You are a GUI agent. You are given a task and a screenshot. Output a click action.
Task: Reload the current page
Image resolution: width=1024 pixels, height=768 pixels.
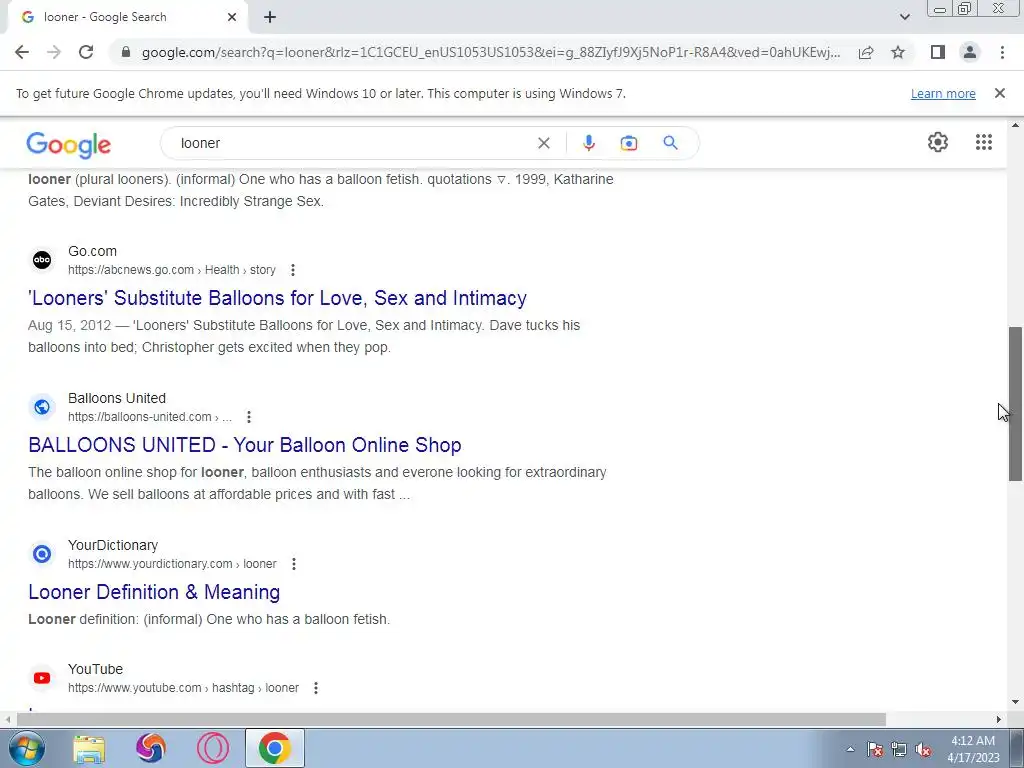[86, 52]
